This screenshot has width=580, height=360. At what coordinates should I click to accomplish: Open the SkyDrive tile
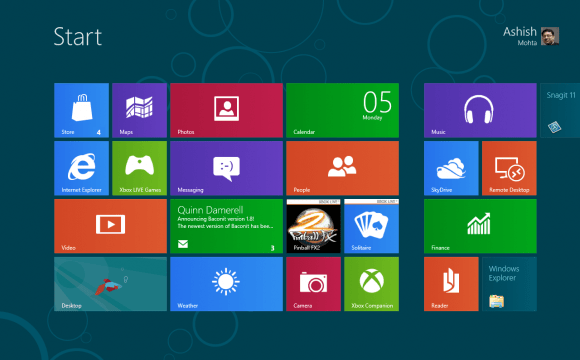(451, 168)
